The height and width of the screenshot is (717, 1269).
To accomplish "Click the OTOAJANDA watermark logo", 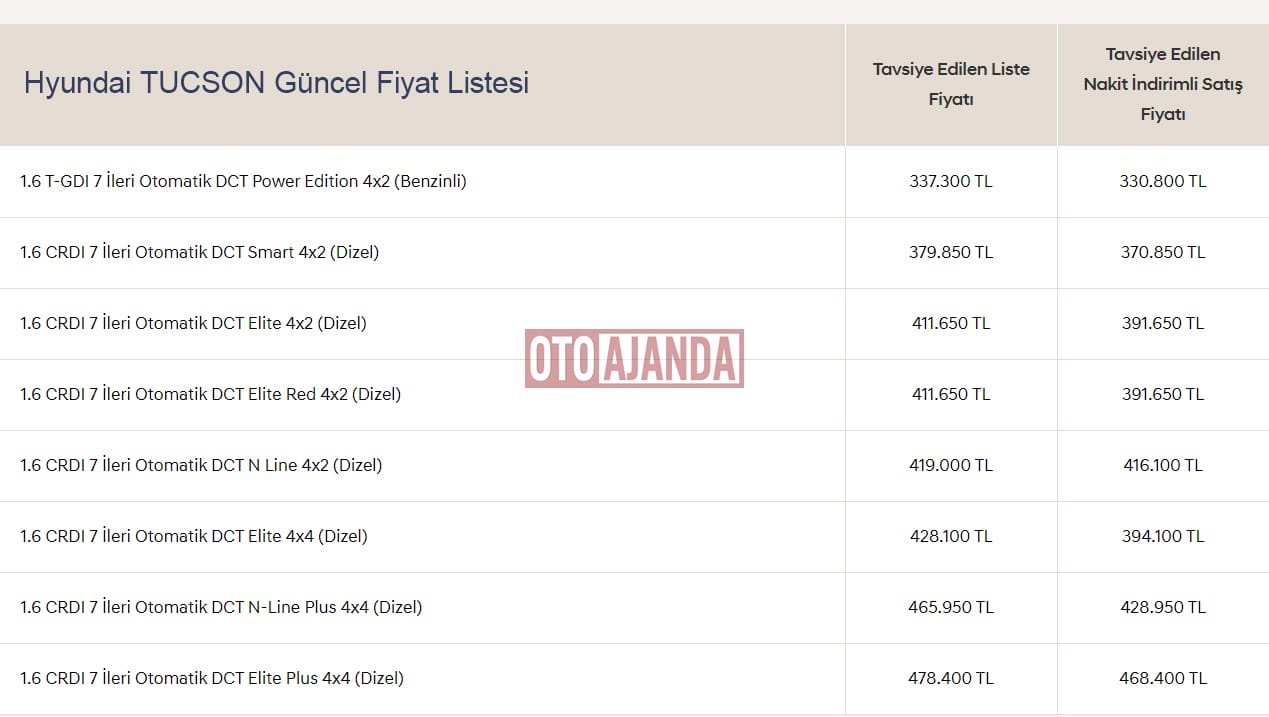I will (x=634, y=358).
